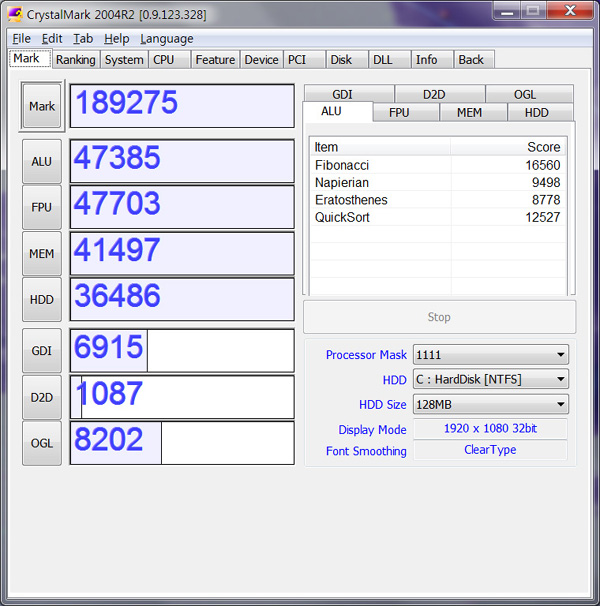Select the Mark tab
The image size is (600, 606).
point(30,58)
